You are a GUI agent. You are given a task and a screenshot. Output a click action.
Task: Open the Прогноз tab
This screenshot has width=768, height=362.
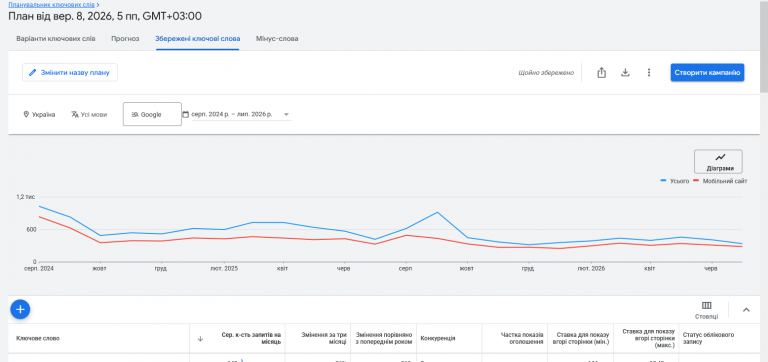(125, 39)
